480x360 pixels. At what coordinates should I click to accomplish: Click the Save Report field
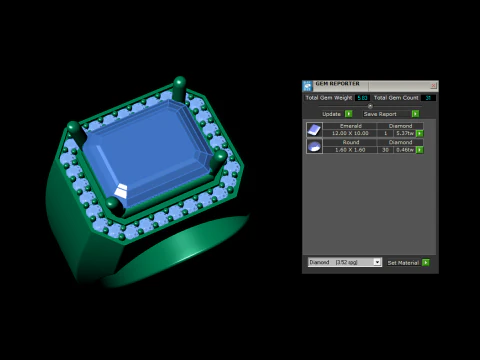[x=386, y=114]
